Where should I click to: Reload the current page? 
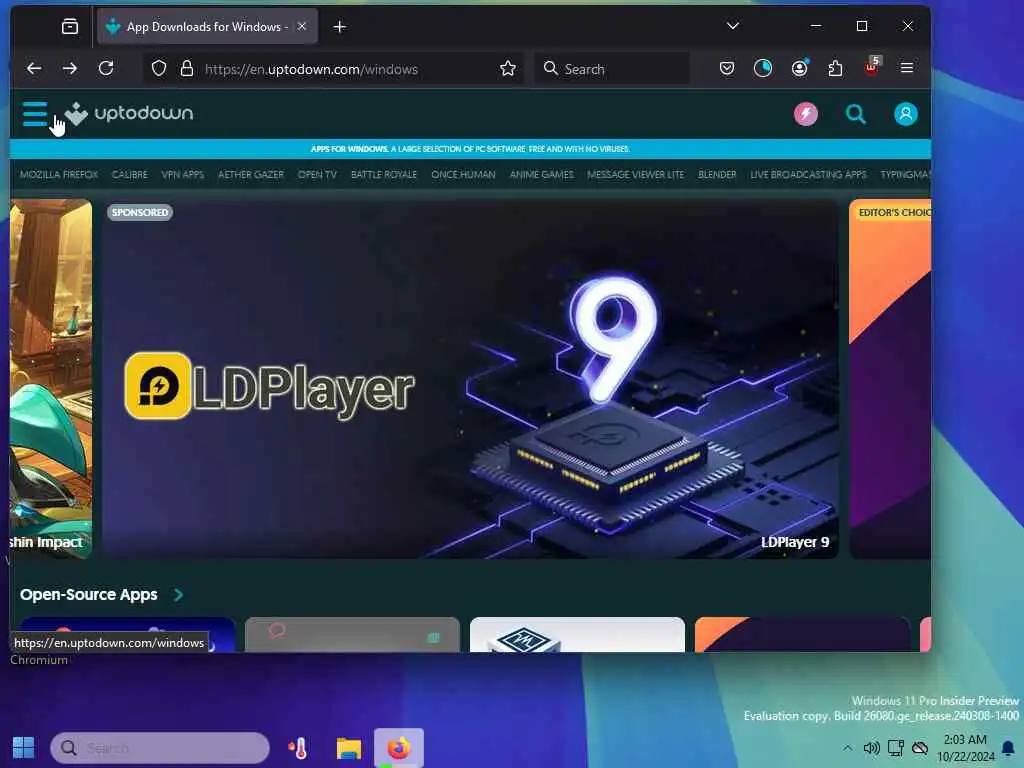coord(106,68)
